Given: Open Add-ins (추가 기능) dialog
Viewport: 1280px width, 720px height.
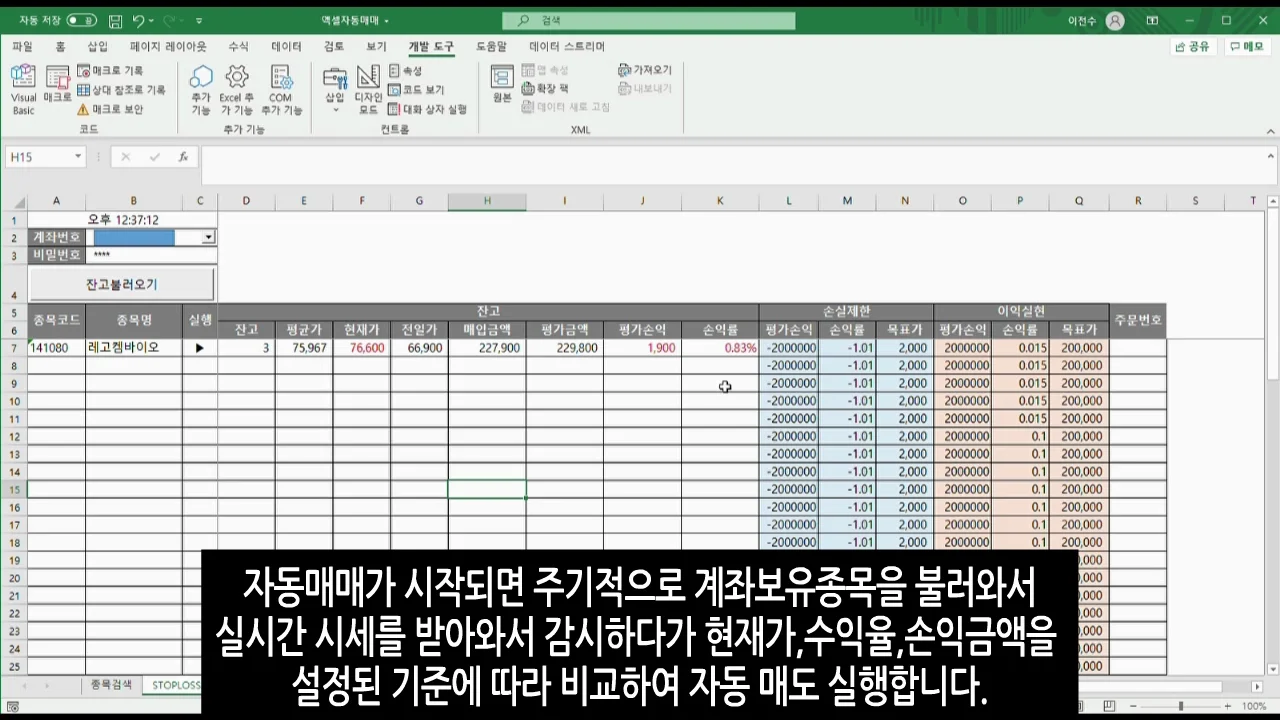Looking at the screenshot, I should point(201,90).
